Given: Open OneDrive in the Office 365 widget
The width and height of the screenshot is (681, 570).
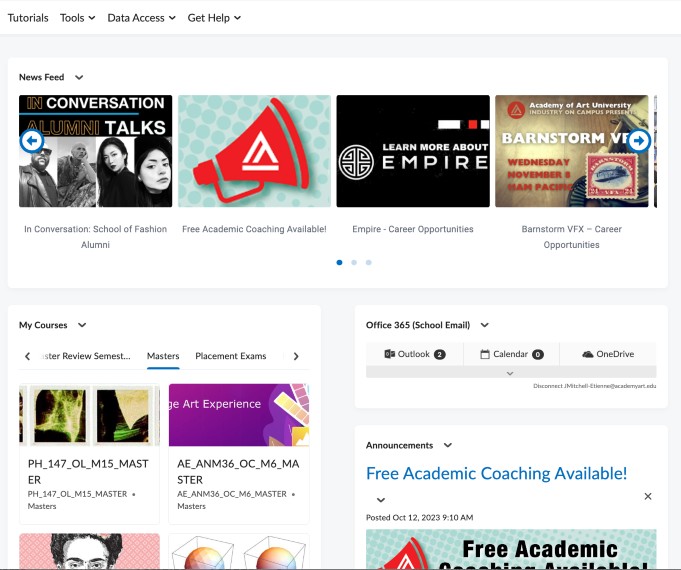Looking at the screenshot, I should pyautogui.click(x=608, y=354).
